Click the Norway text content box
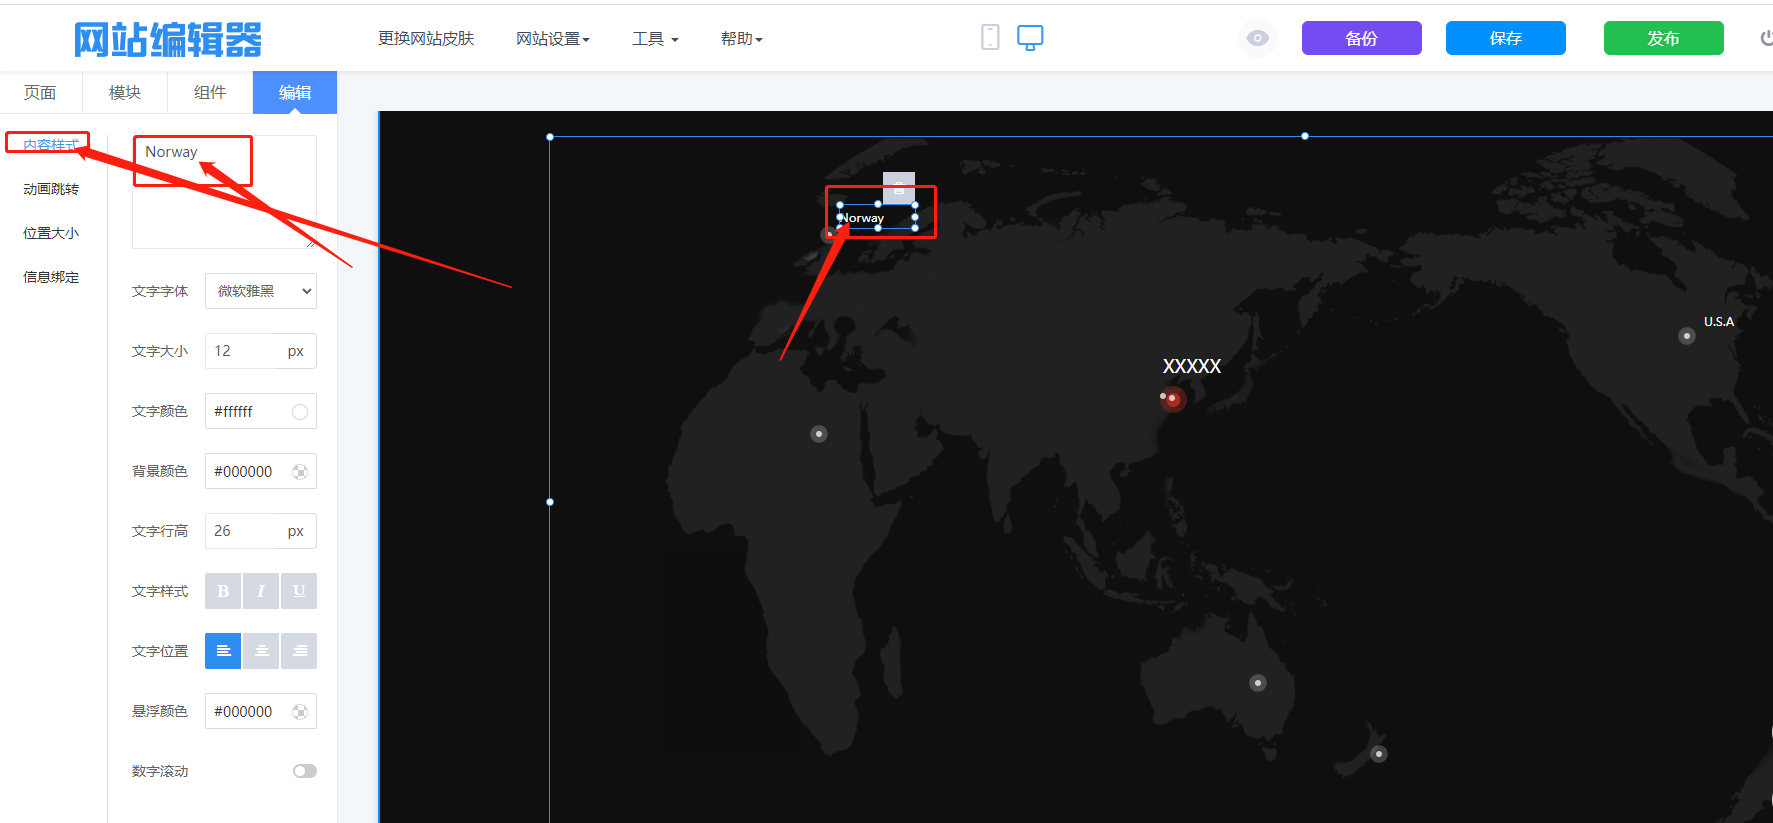Screen dimensions: 1773x823 [x=224, y=192]
